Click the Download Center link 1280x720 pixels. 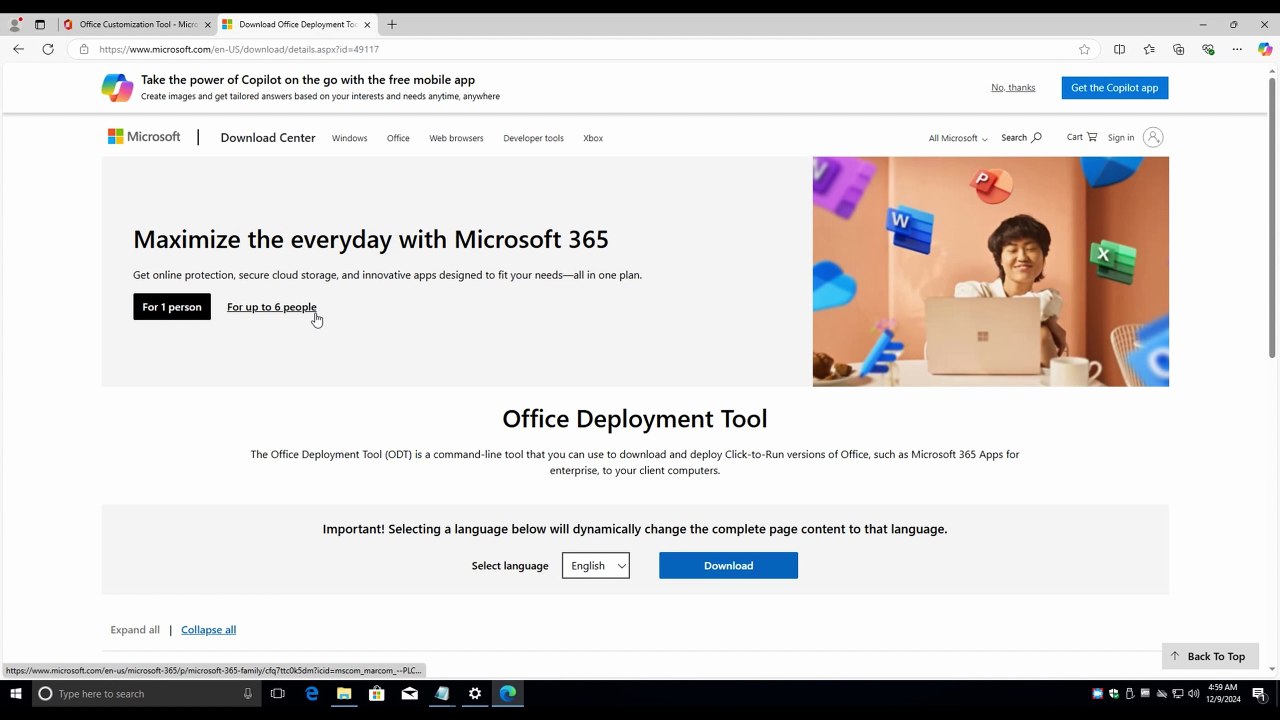click(268, 138)
